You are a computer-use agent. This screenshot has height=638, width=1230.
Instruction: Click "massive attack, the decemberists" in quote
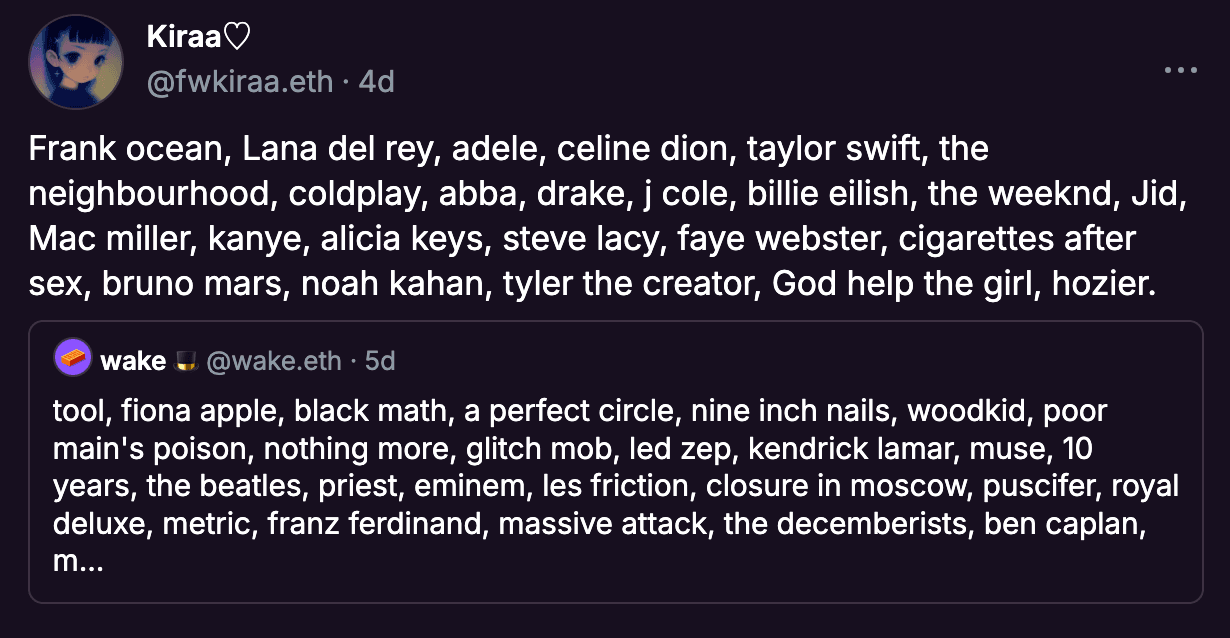(735, 524)
